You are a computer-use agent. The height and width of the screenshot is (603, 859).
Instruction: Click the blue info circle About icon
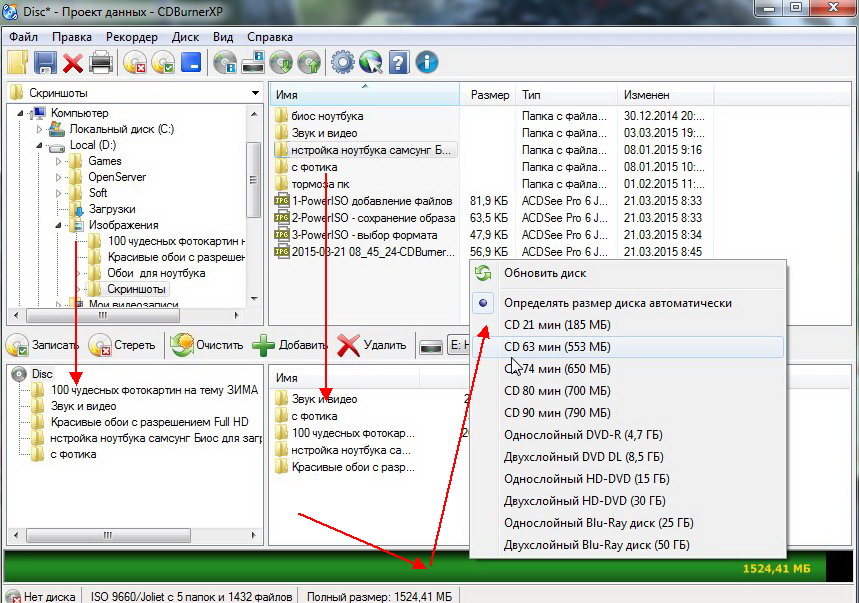(x=427, y=62)
